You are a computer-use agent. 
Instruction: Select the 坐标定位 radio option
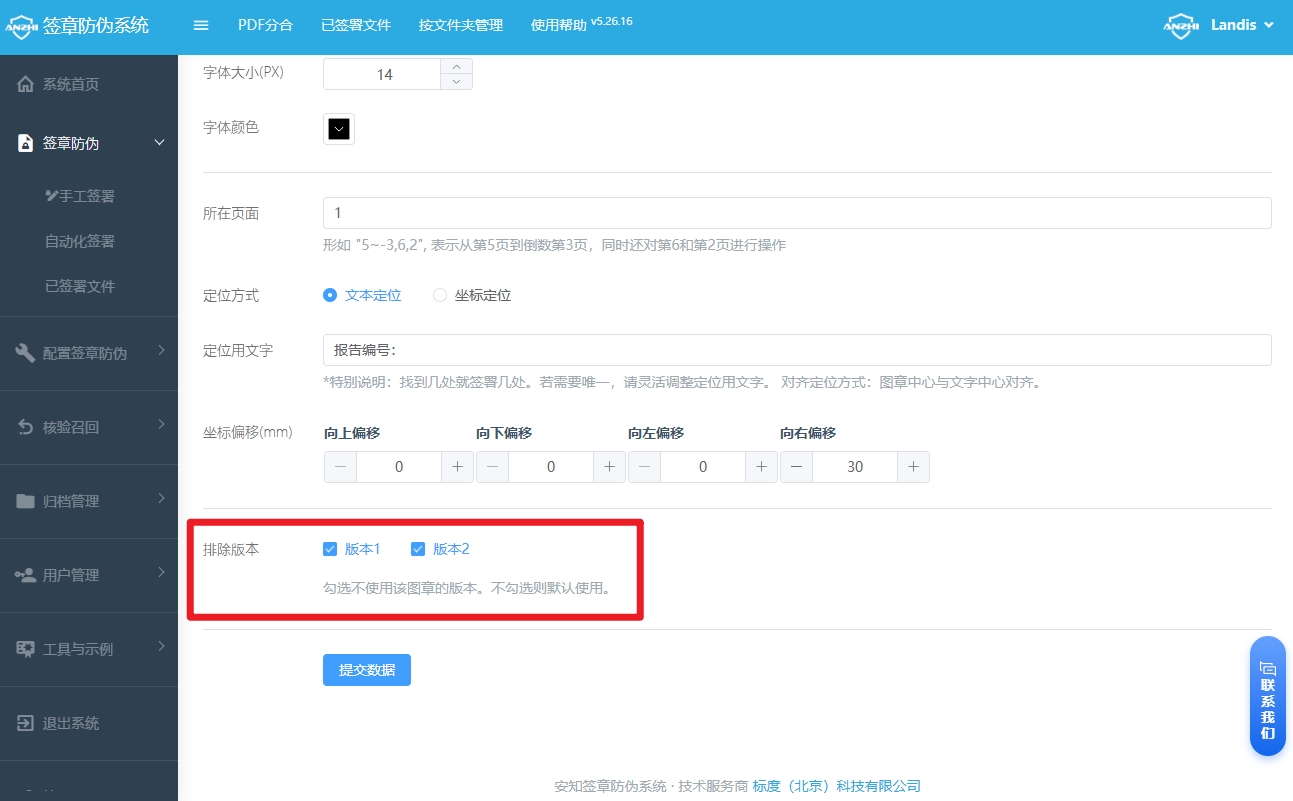coord(440,295)
